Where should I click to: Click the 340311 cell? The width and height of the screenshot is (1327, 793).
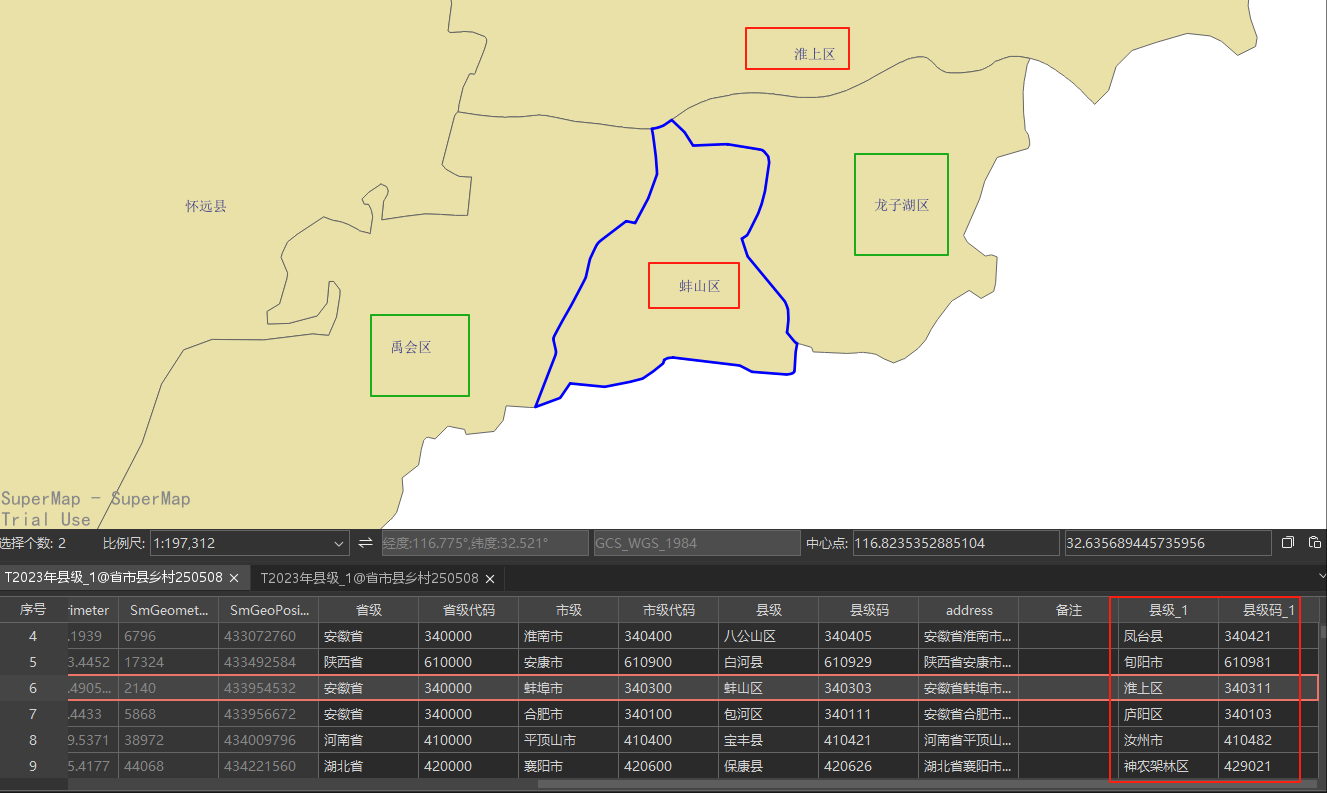pyautogui.click(x=1268, y=688)
